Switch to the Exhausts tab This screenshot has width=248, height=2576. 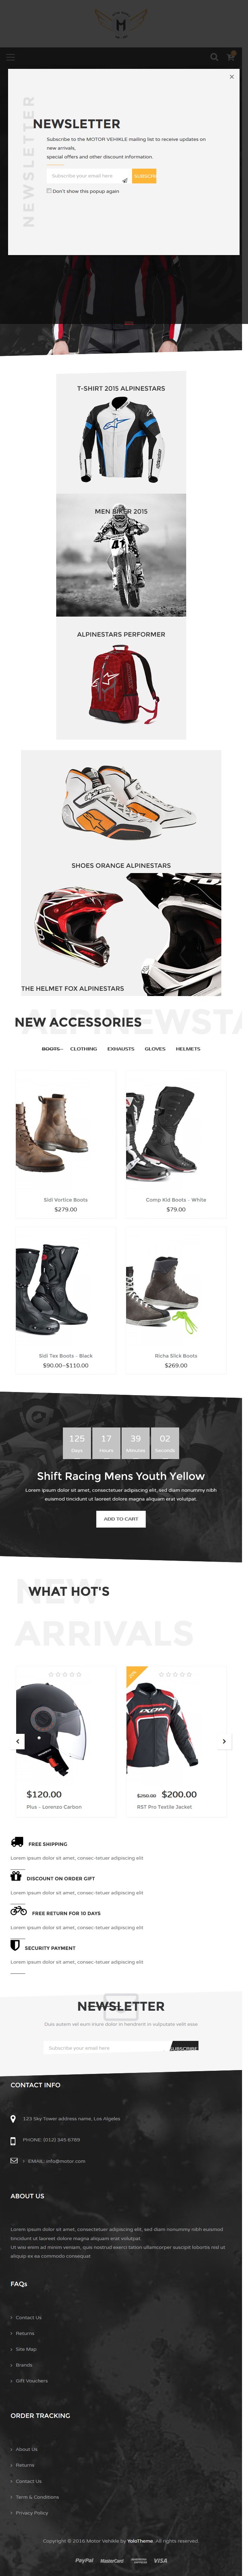click(121, 1049)
